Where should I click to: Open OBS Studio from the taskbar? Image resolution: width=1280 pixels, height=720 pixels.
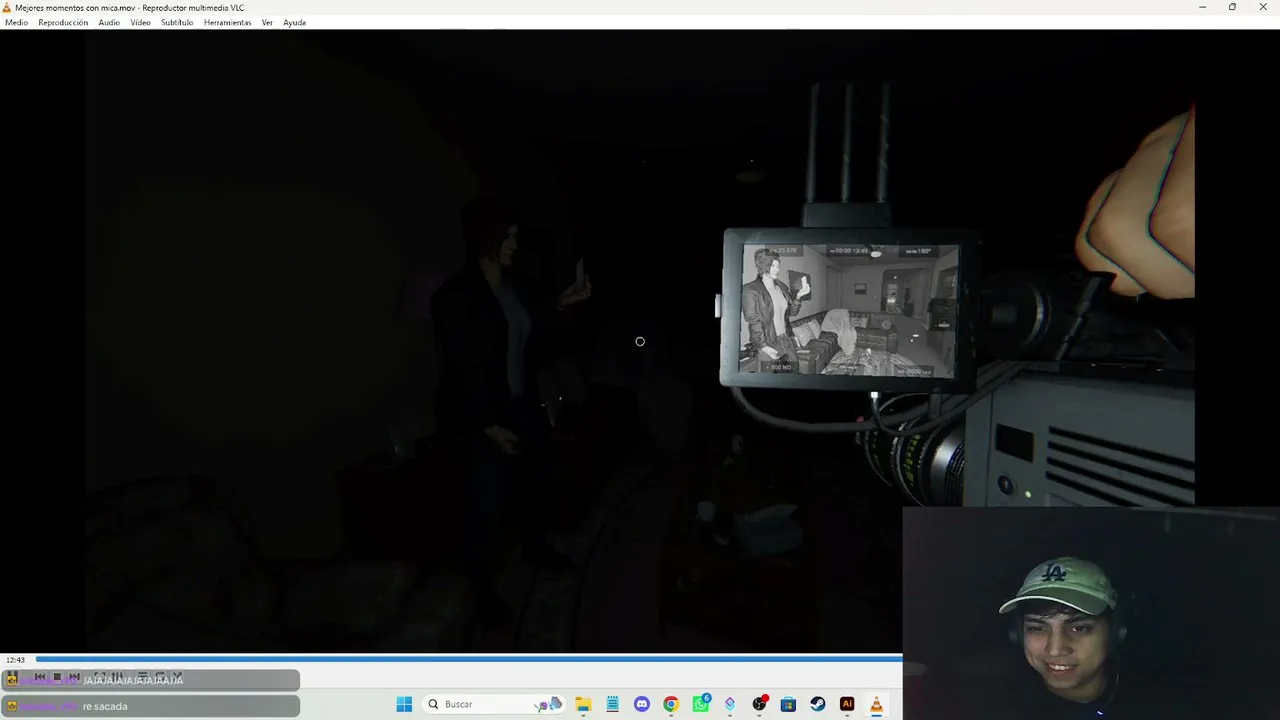759,704
